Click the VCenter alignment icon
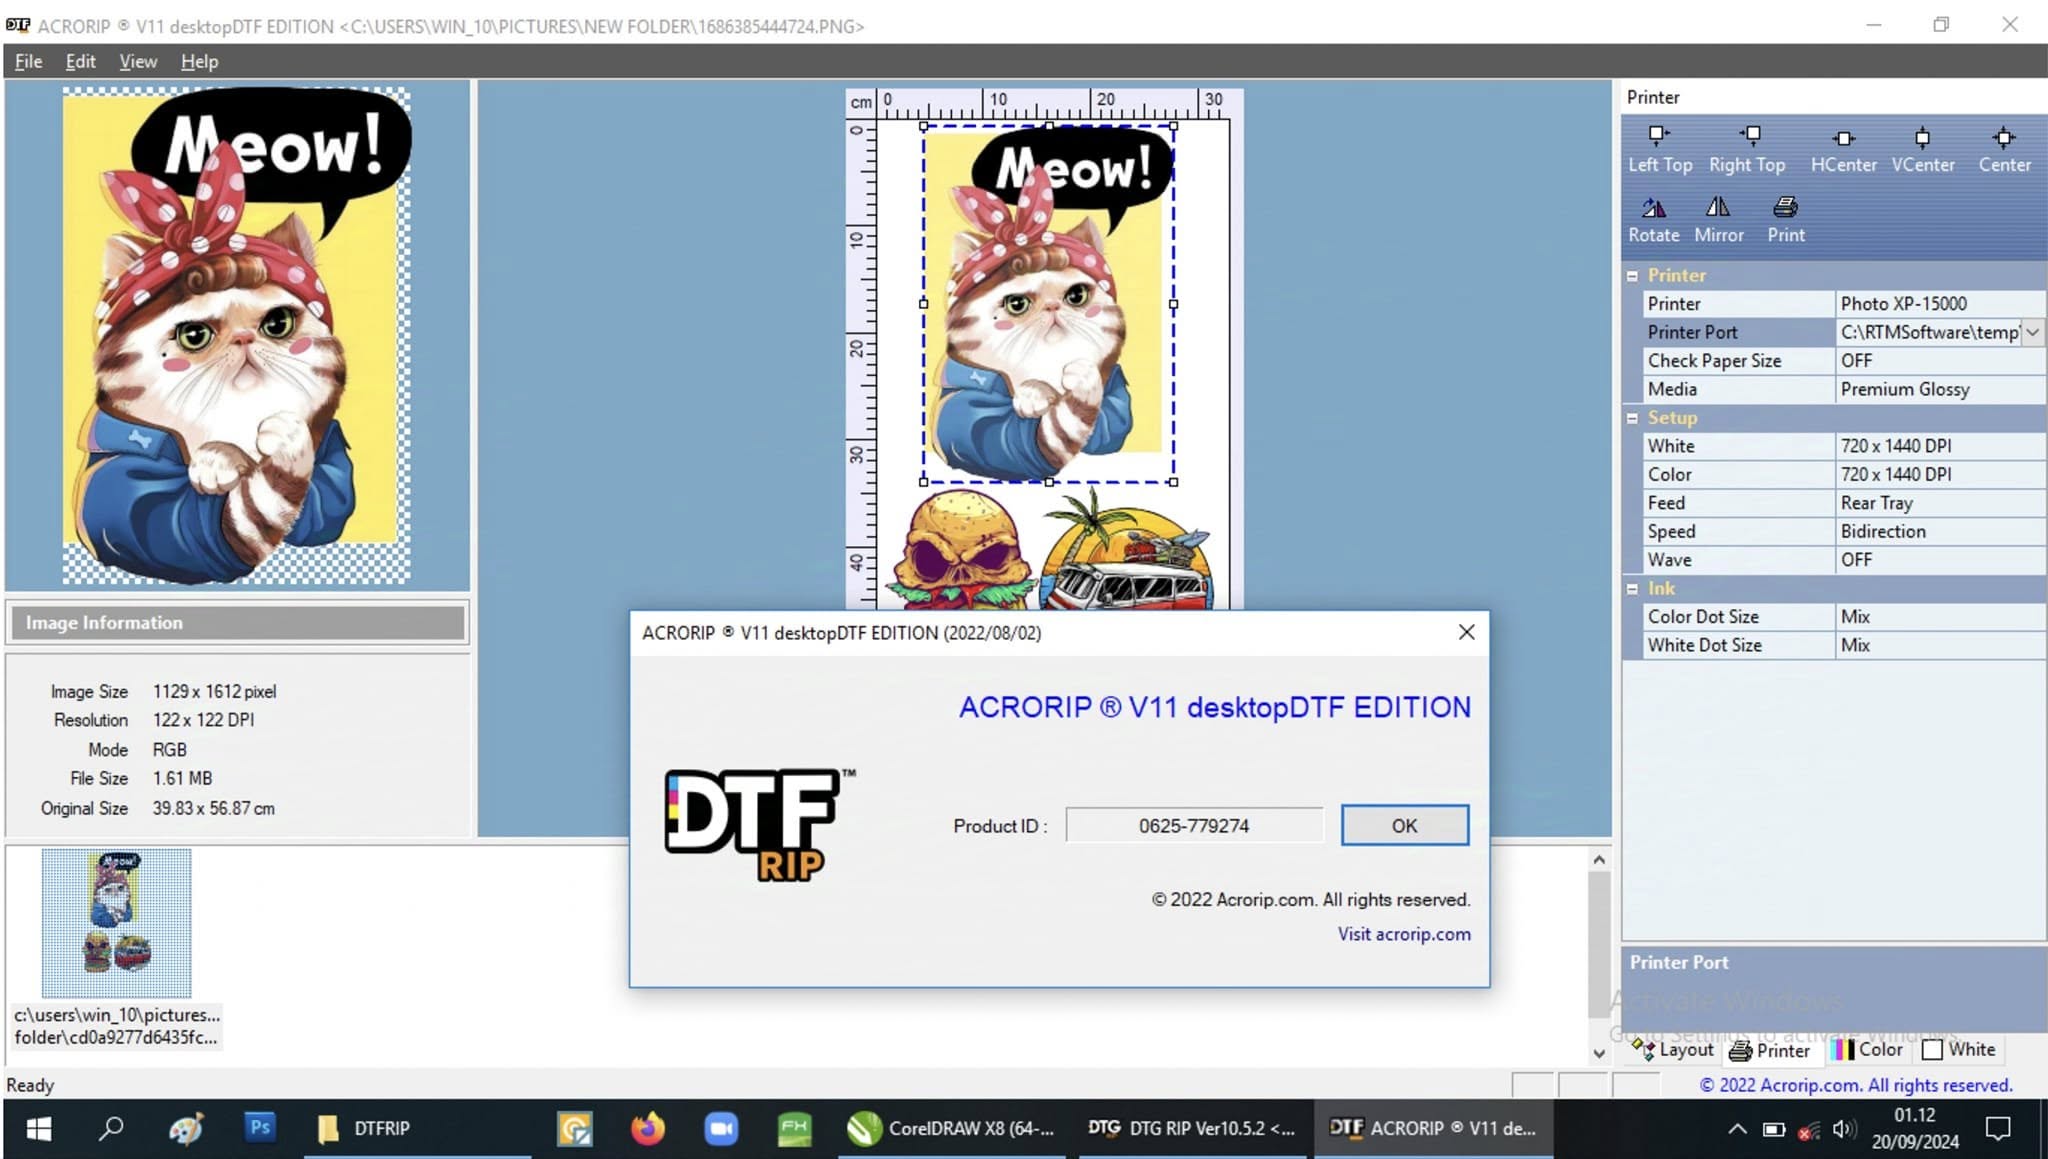 point(1922,148)
